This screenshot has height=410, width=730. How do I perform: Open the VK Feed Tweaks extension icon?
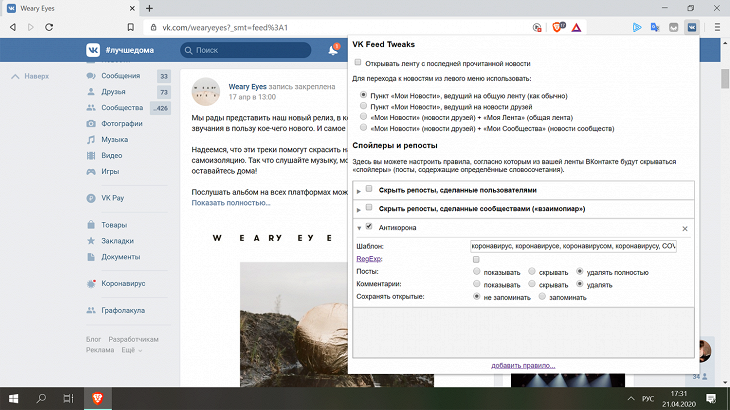coord(690,27)
